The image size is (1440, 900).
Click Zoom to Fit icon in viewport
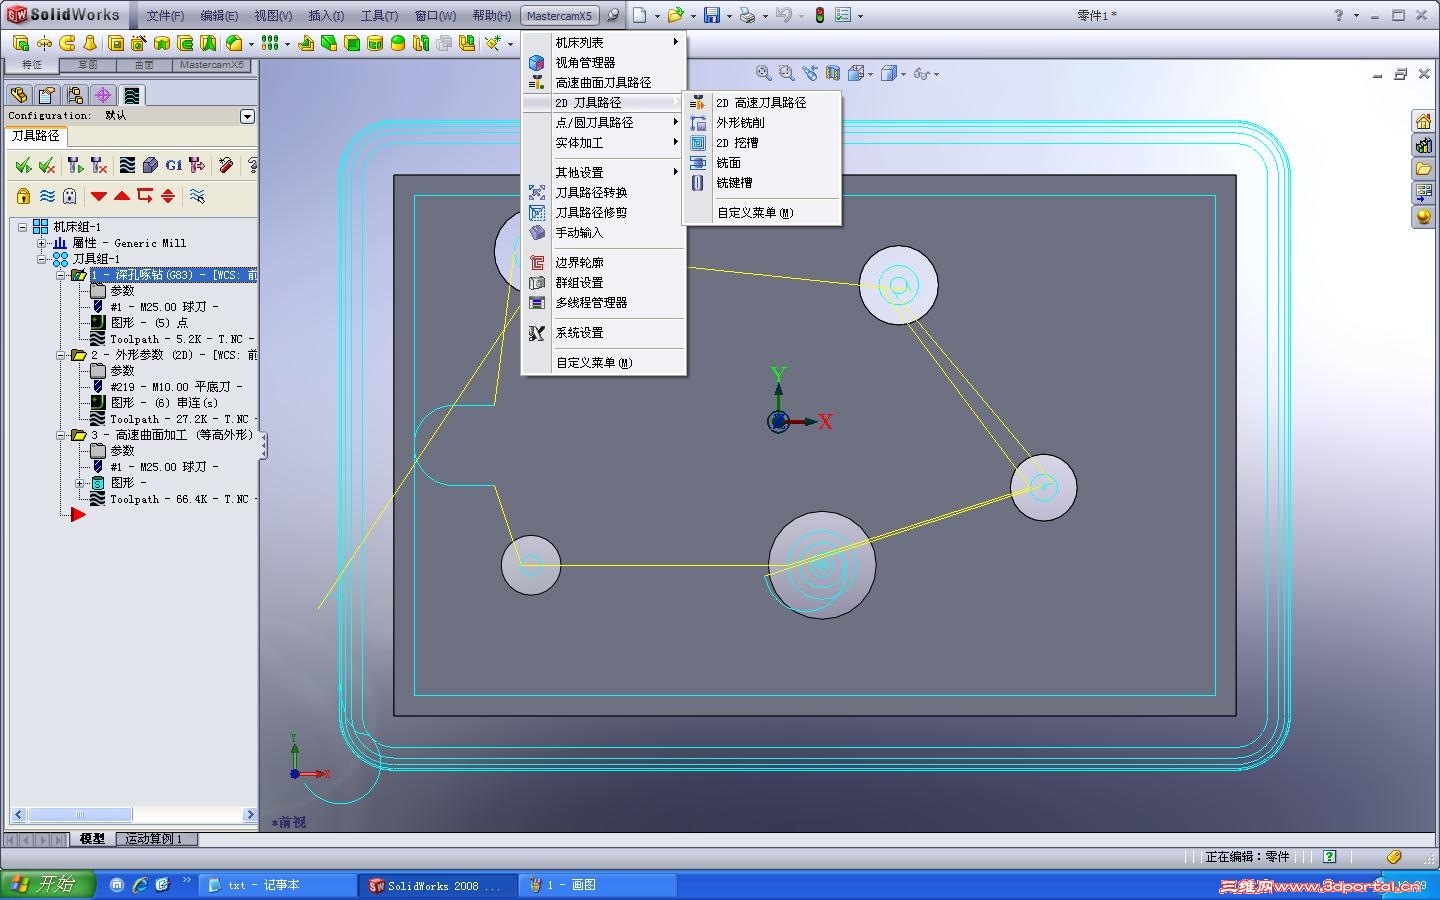763,73
